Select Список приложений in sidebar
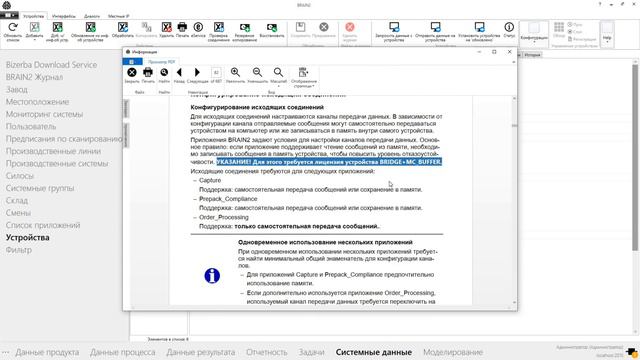This screenshot has height=360, width=640. pos(43,225)
